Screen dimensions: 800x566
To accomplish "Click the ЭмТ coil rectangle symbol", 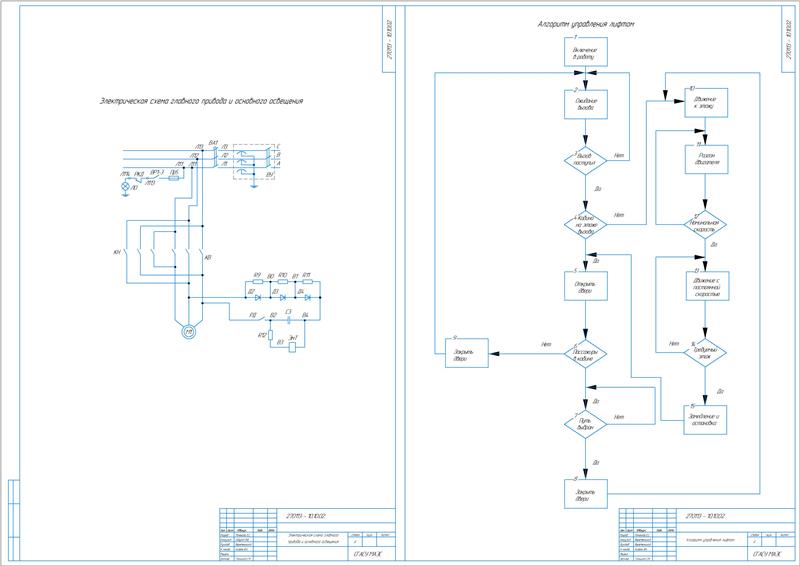I will pyautogui.click(x=292, y=347).
